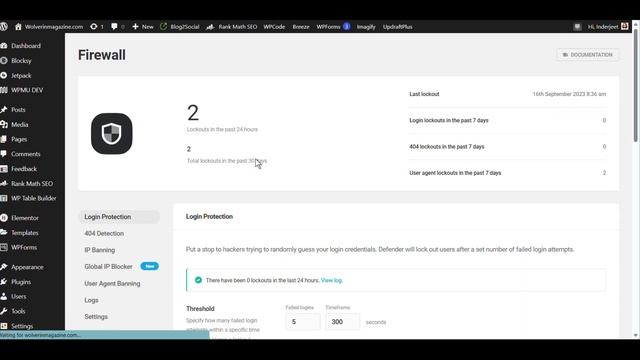Screen dimensions: 640x360
Task: Follow the View log link
Action: [331, 280]
